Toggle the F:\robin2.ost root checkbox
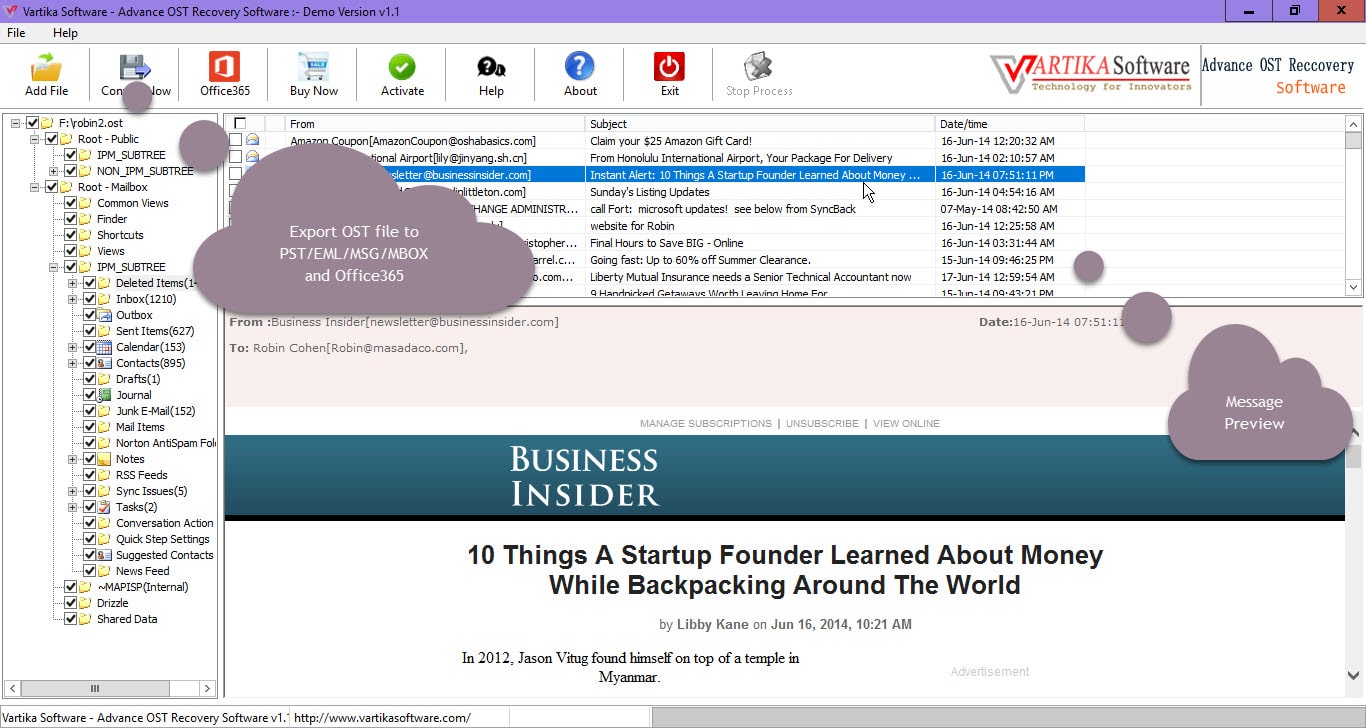The width and height of the screenshot is (1366, 728). click(33, 123)
